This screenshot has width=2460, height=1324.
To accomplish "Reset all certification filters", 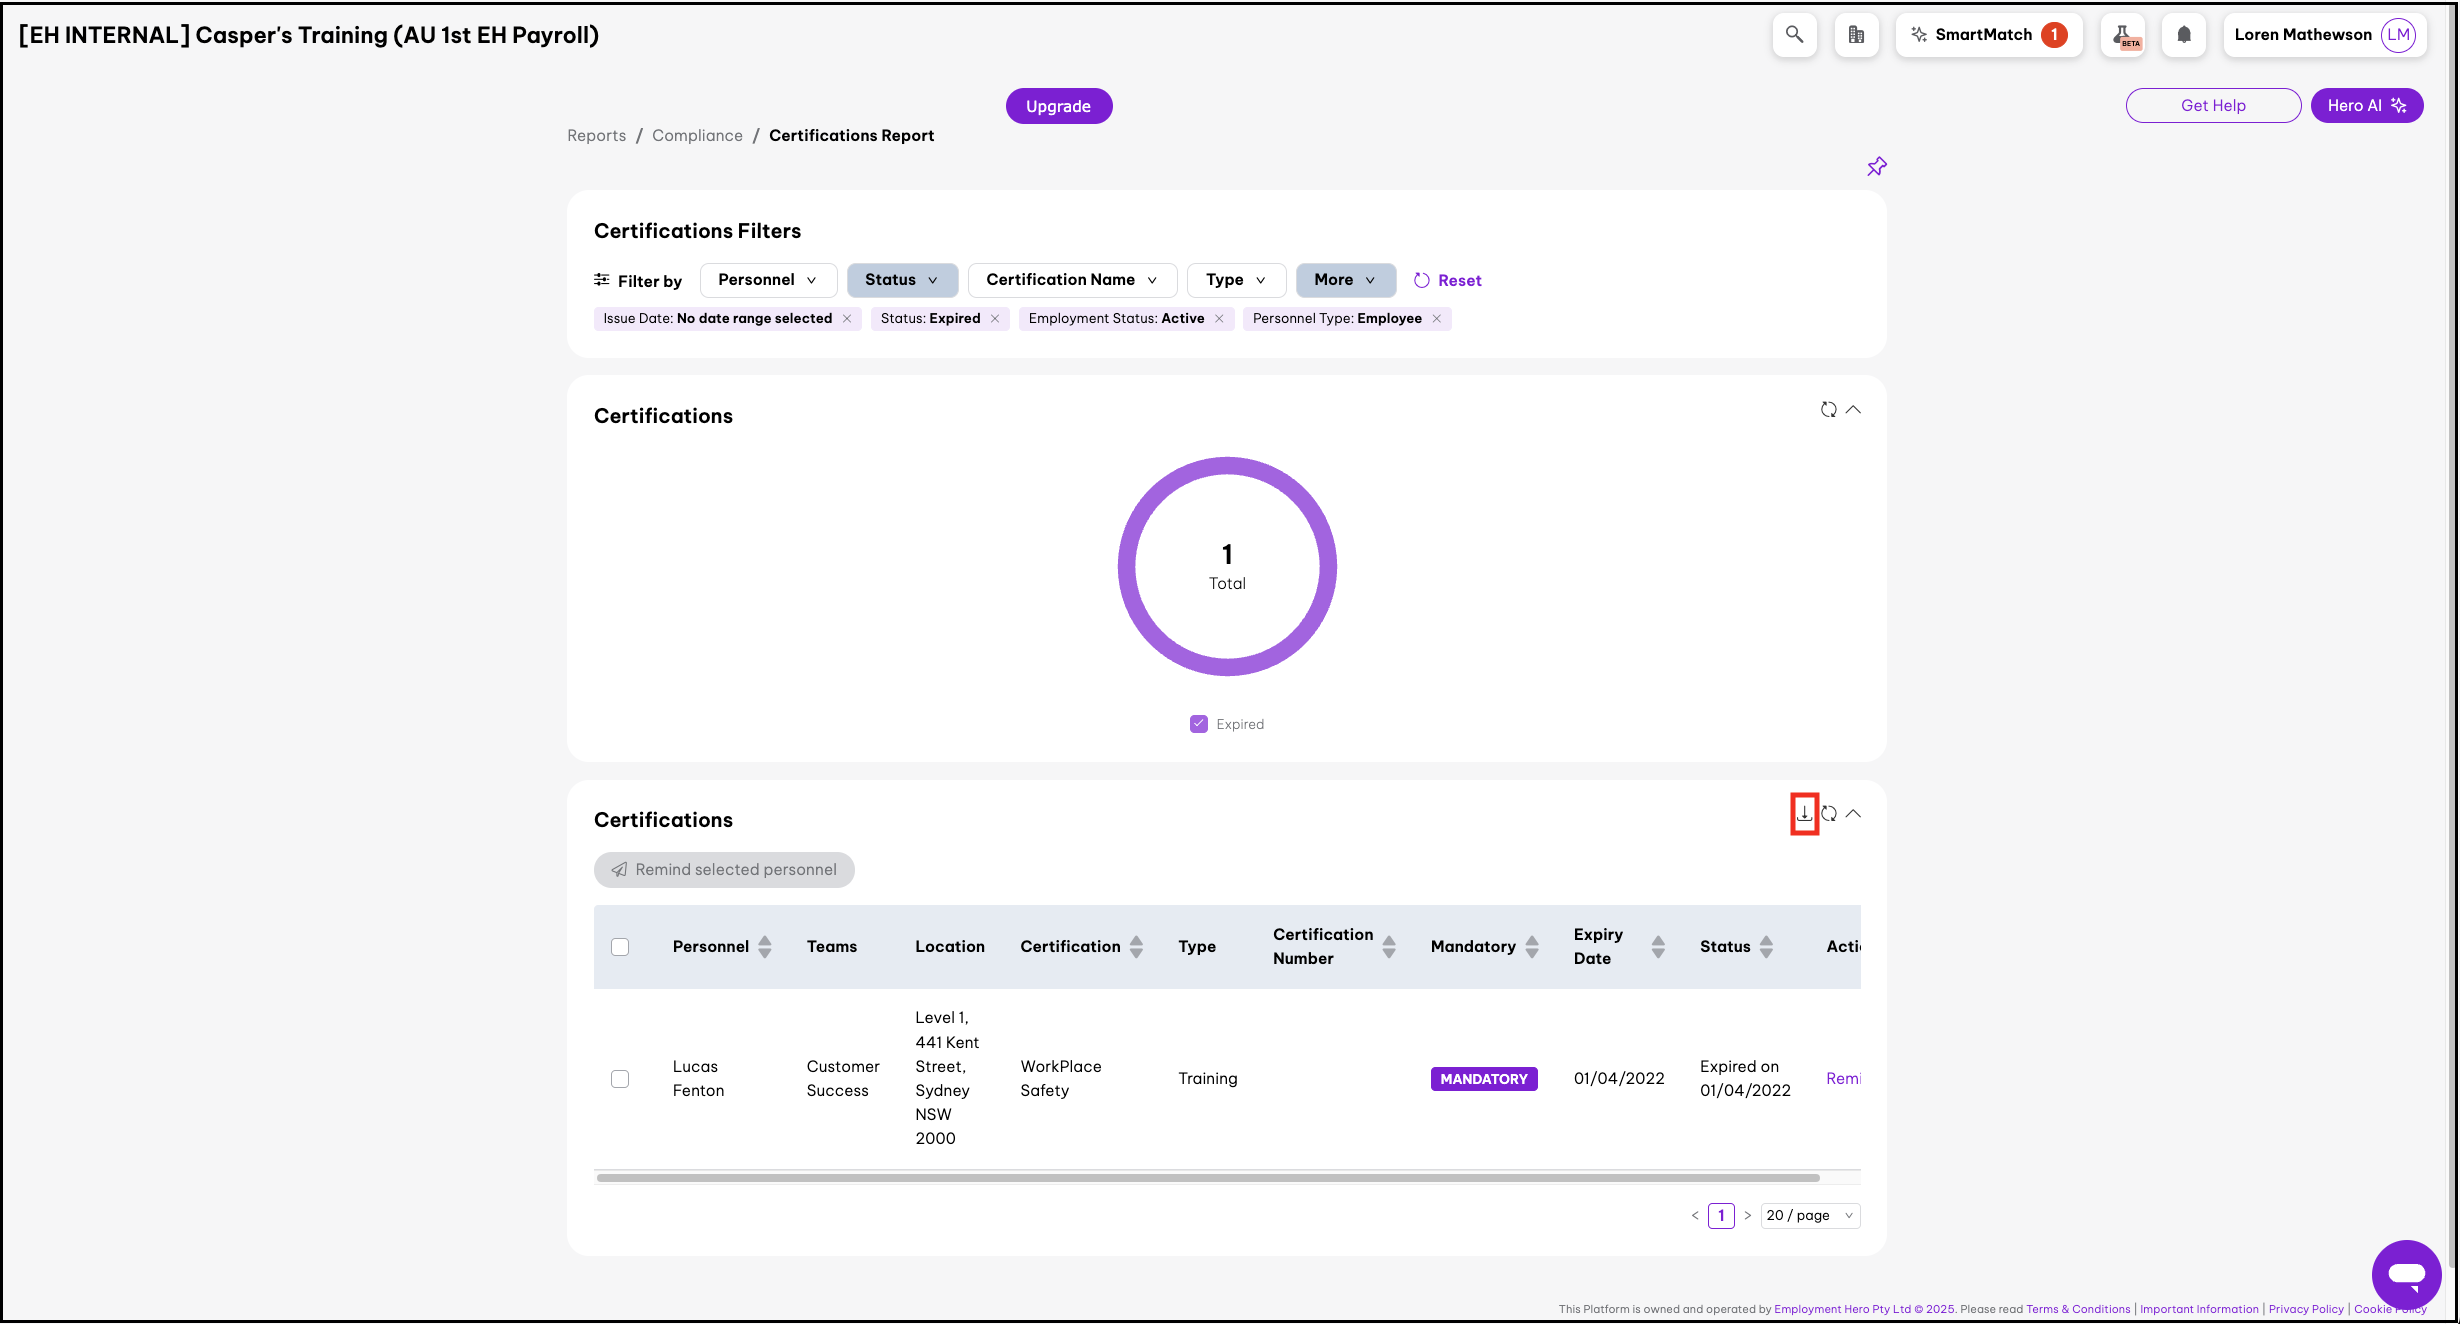I will 1448,281.
